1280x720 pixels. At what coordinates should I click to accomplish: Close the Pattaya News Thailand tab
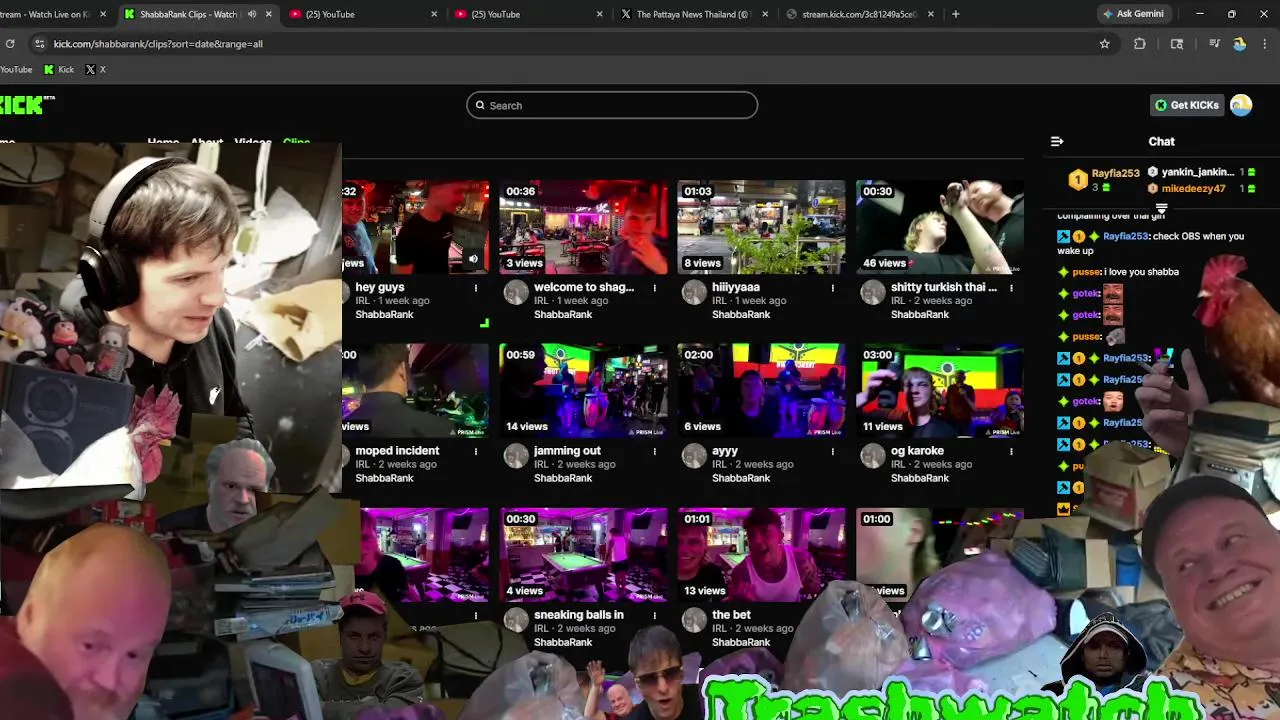tap(765, 14)
